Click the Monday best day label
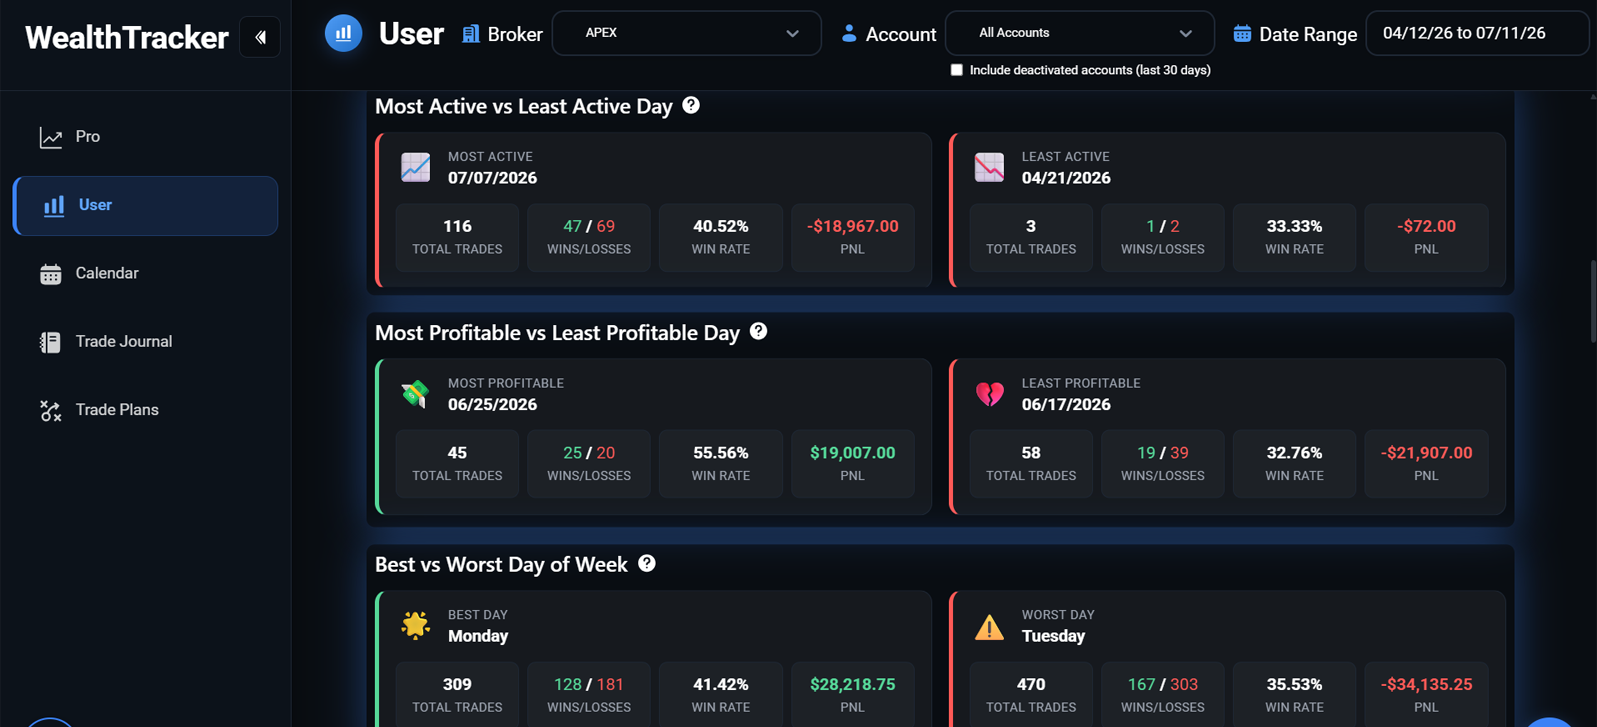The image size is (1597, 727). pyautogui.click(x=478, y=636)
